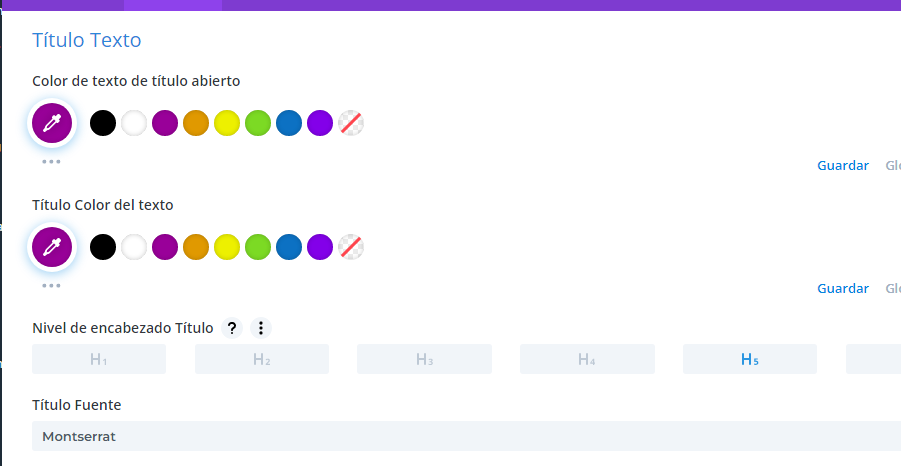This screenshot has height=466, width=901.
Task: Open the Título Fuente Montserrat font dropdown
Action: coord(467,436)
